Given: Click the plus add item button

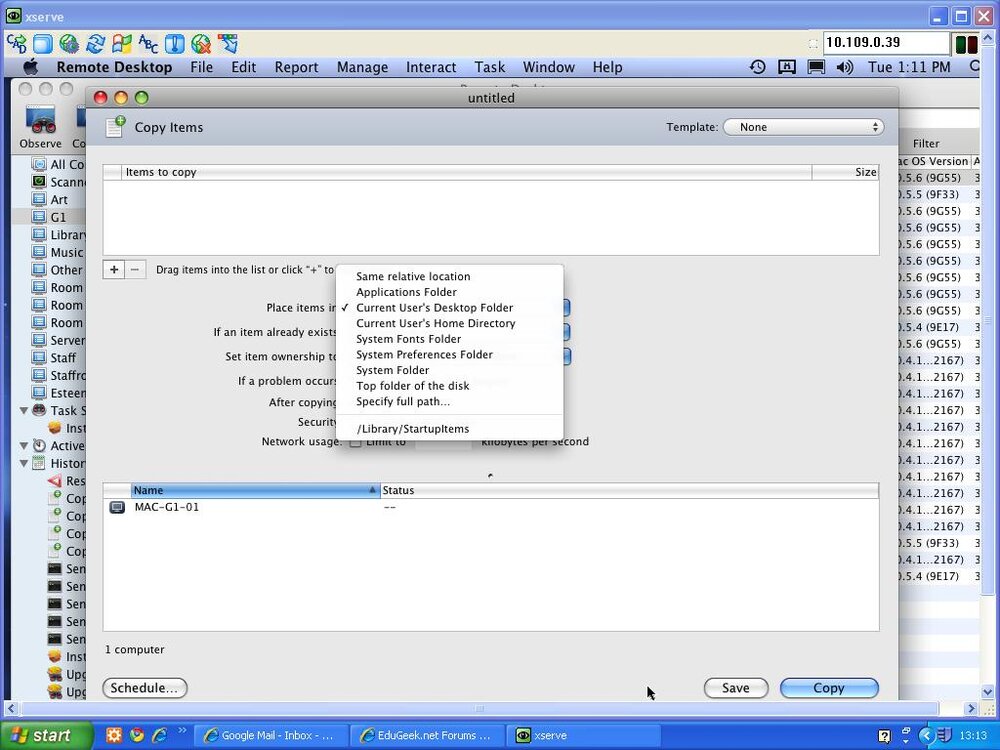Looking at the screenshot, I should tap(114, 269).
